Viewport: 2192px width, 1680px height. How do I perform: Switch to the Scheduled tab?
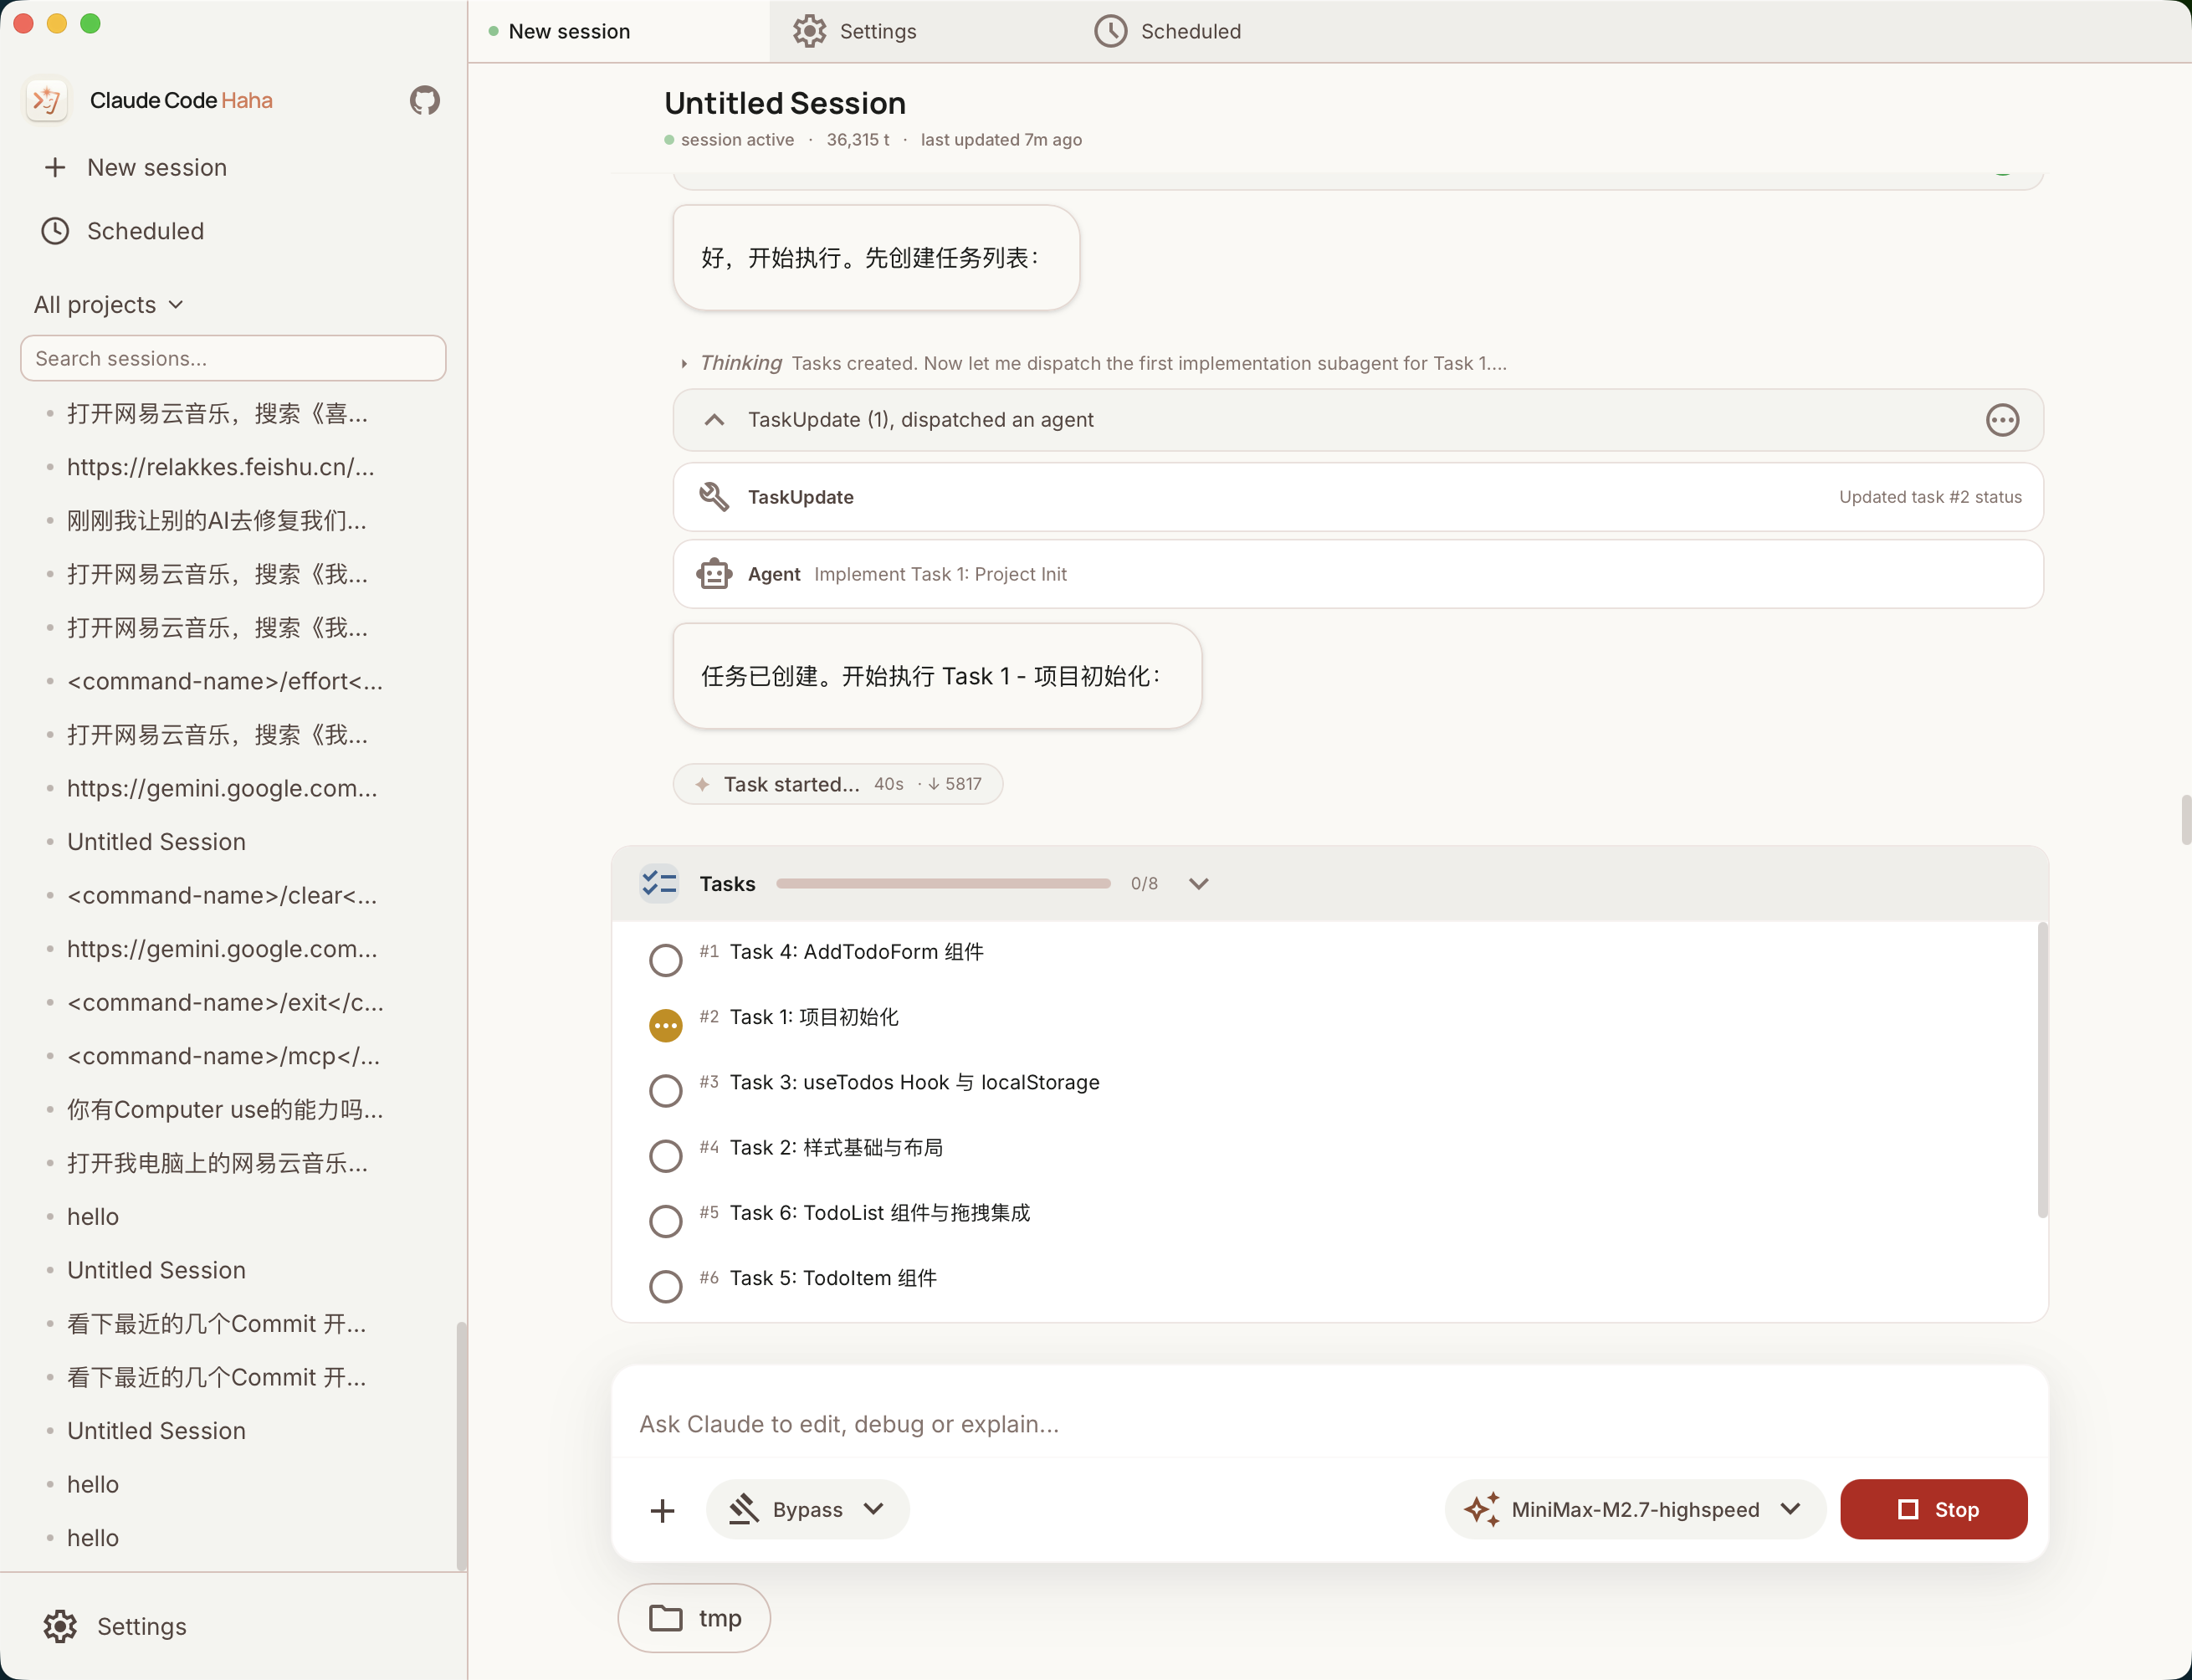(1167, 31)
